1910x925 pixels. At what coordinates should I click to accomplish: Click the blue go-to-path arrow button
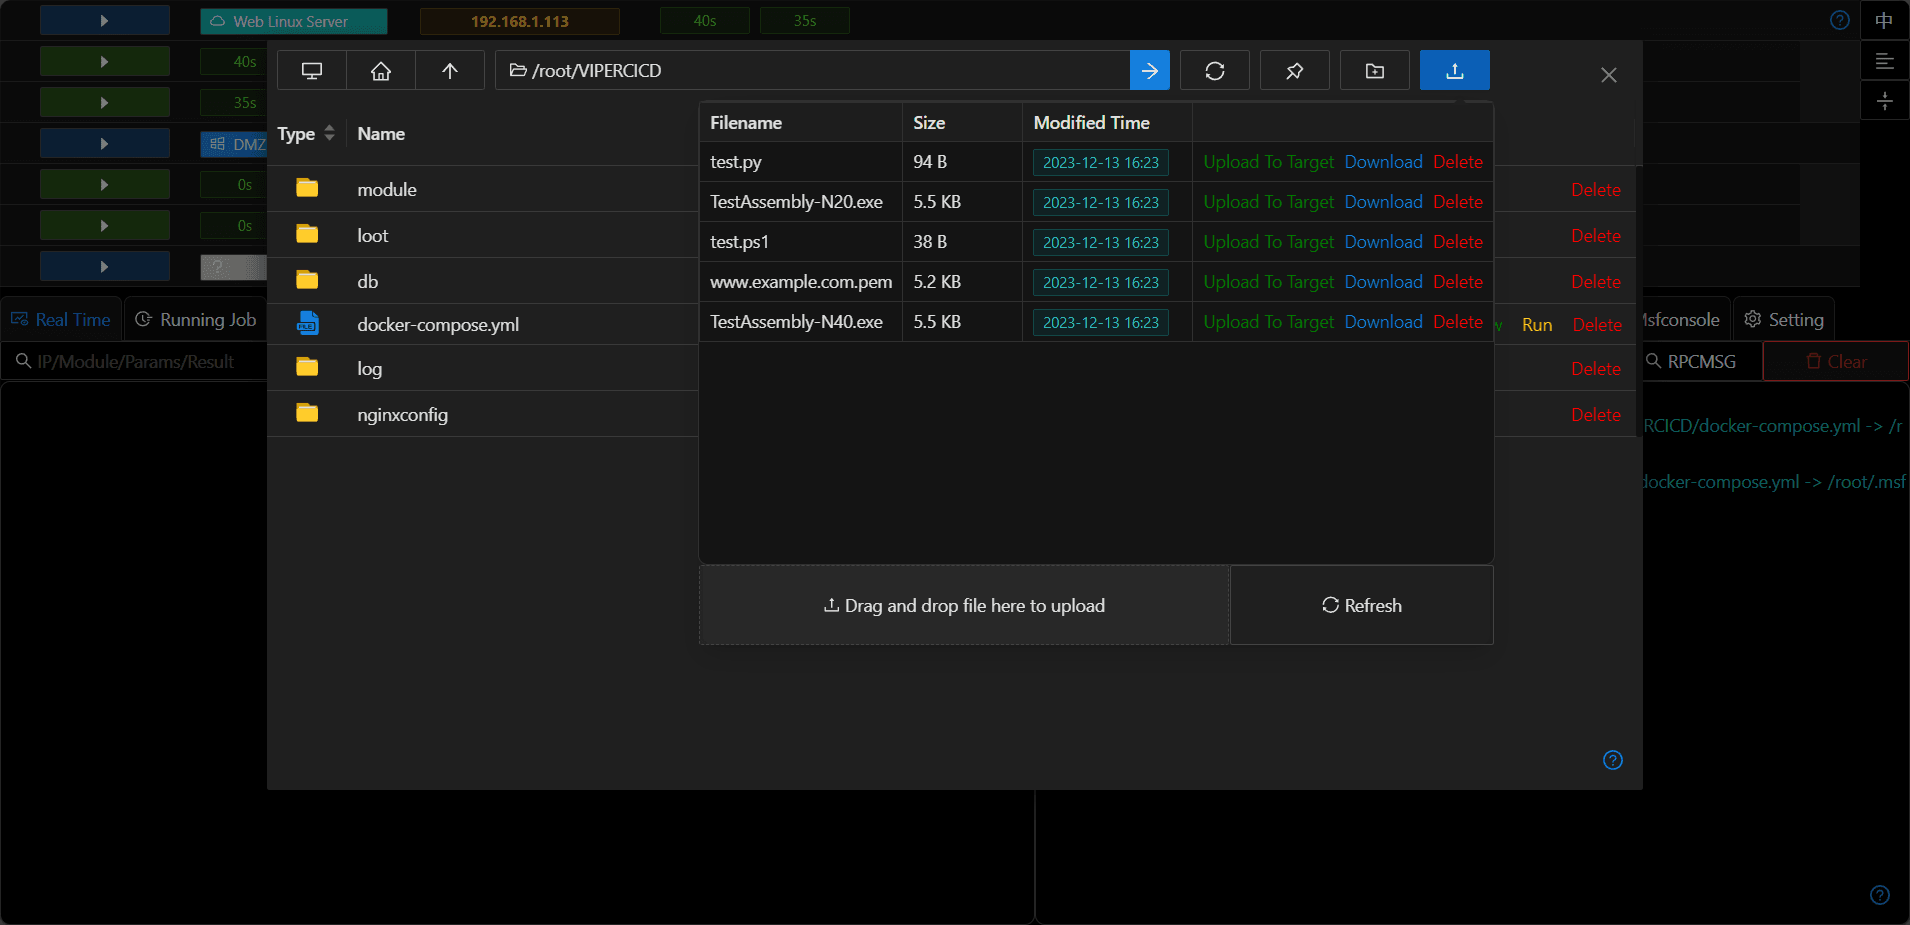pyautogui.click(x=1150, y=71)
